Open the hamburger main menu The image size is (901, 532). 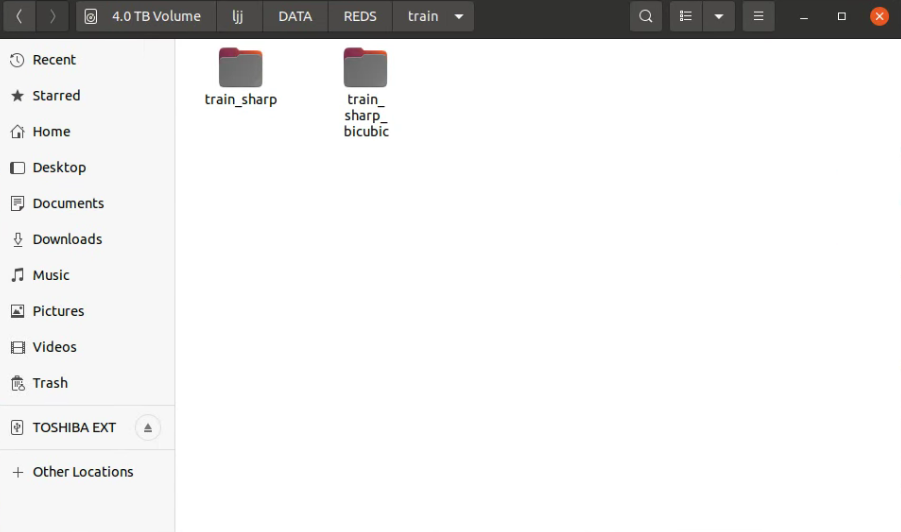(758, 16)
